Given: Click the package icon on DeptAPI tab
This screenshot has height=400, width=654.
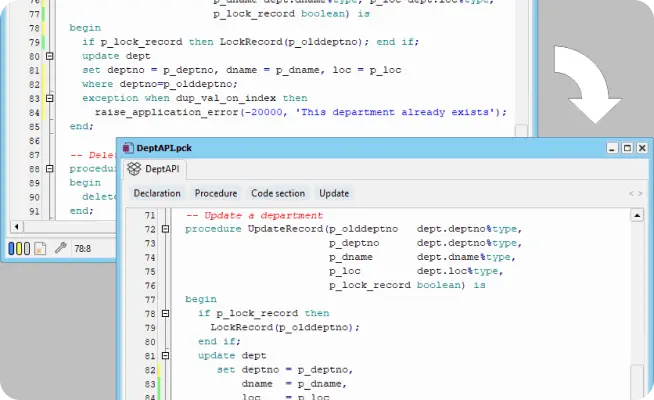Looking at the screenshot, I should [135, 170].
